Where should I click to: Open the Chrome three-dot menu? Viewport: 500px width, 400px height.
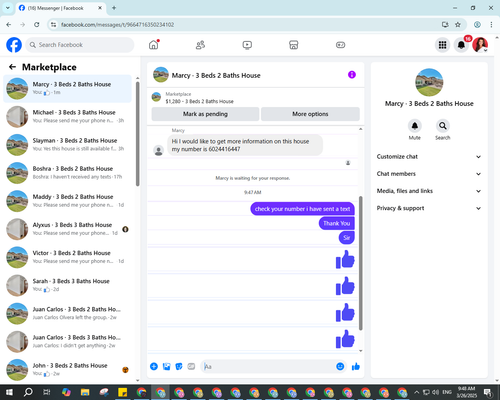coord(491,25)
